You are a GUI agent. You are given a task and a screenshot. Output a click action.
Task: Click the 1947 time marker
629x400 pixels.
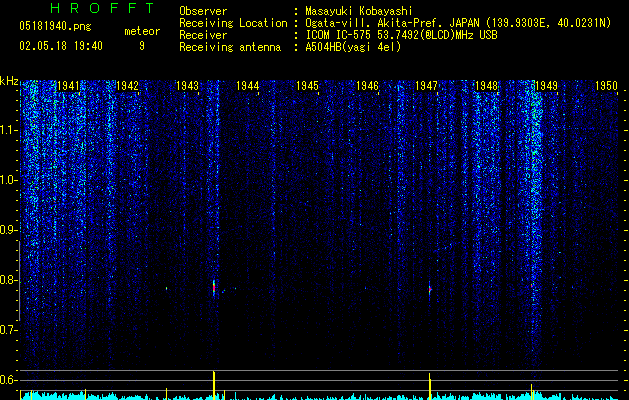(426, 85)
